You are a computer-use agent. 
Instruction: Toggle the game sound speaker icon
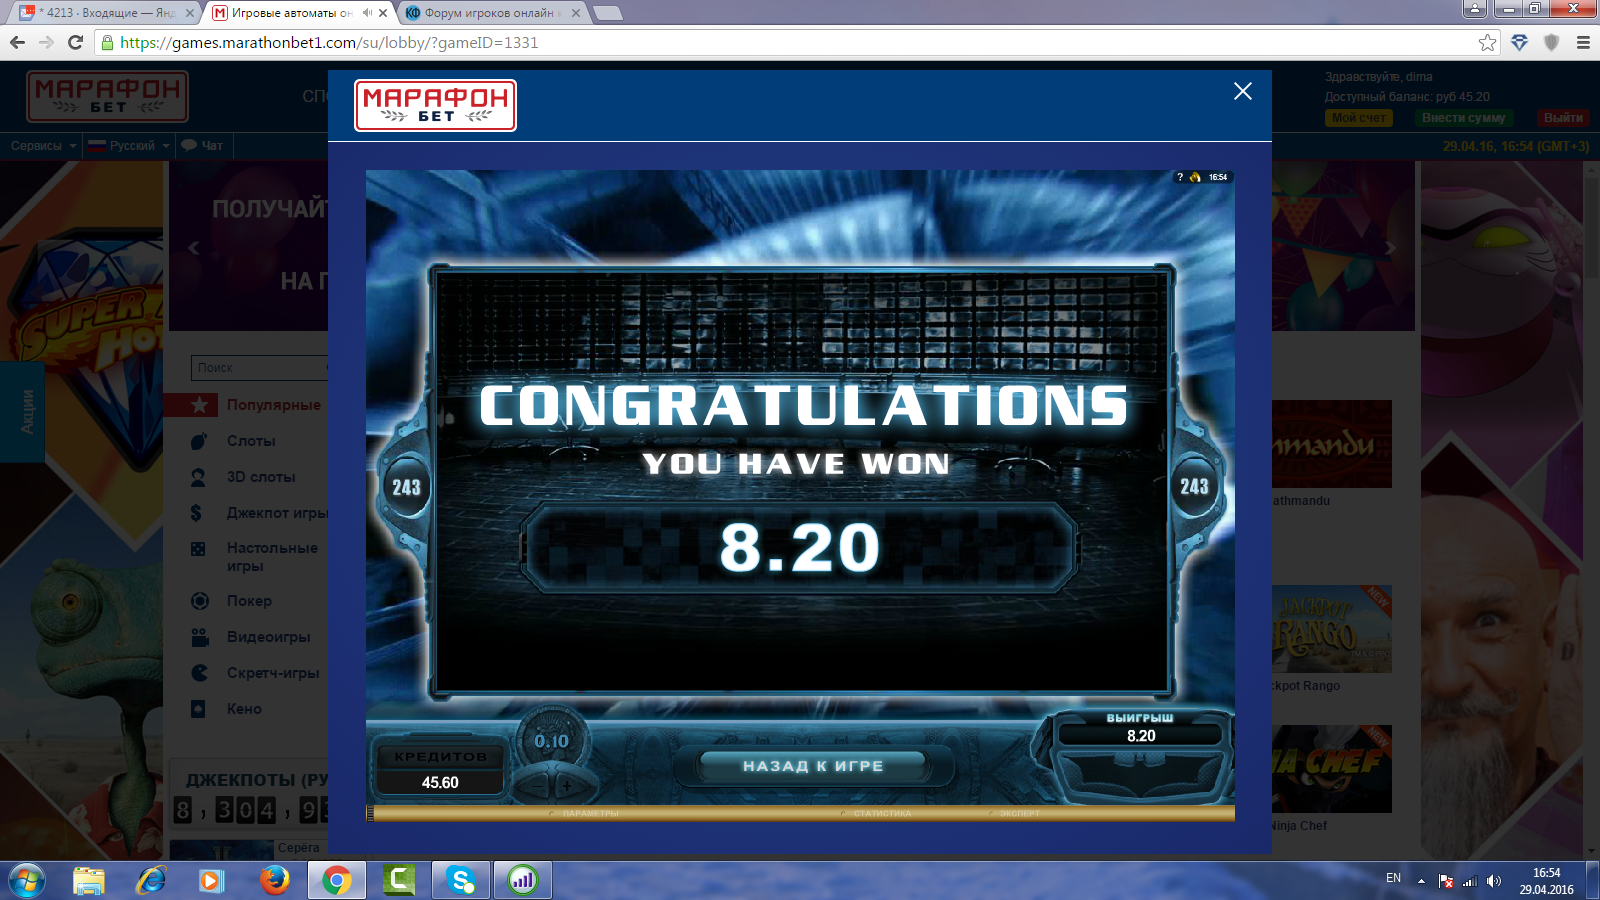click(1195, 177)
